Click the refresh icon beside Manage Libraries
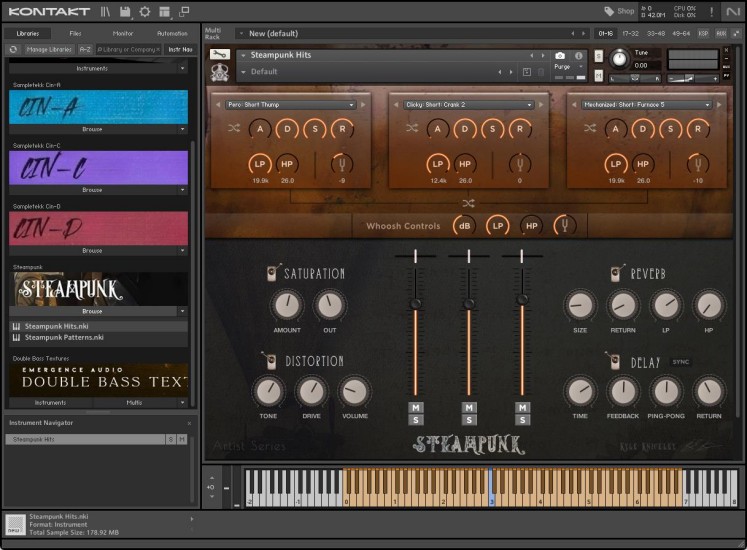 tap(14, 49)
